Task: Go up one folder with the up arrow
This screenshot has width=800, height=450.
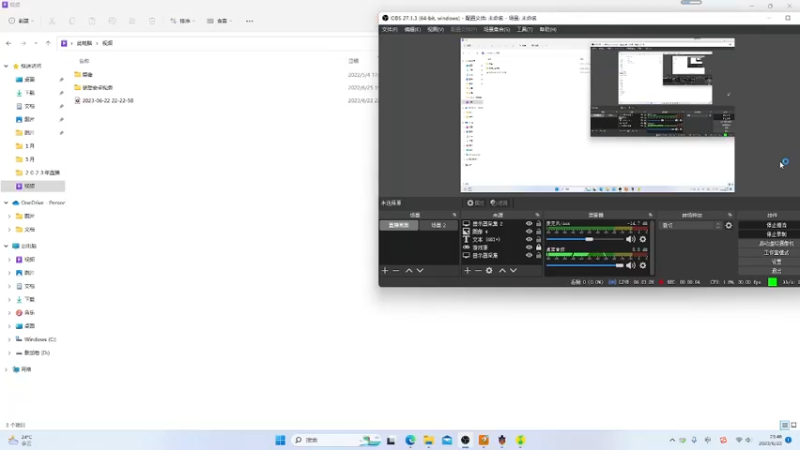Action: pyautogui.click(x=48, y=43)
